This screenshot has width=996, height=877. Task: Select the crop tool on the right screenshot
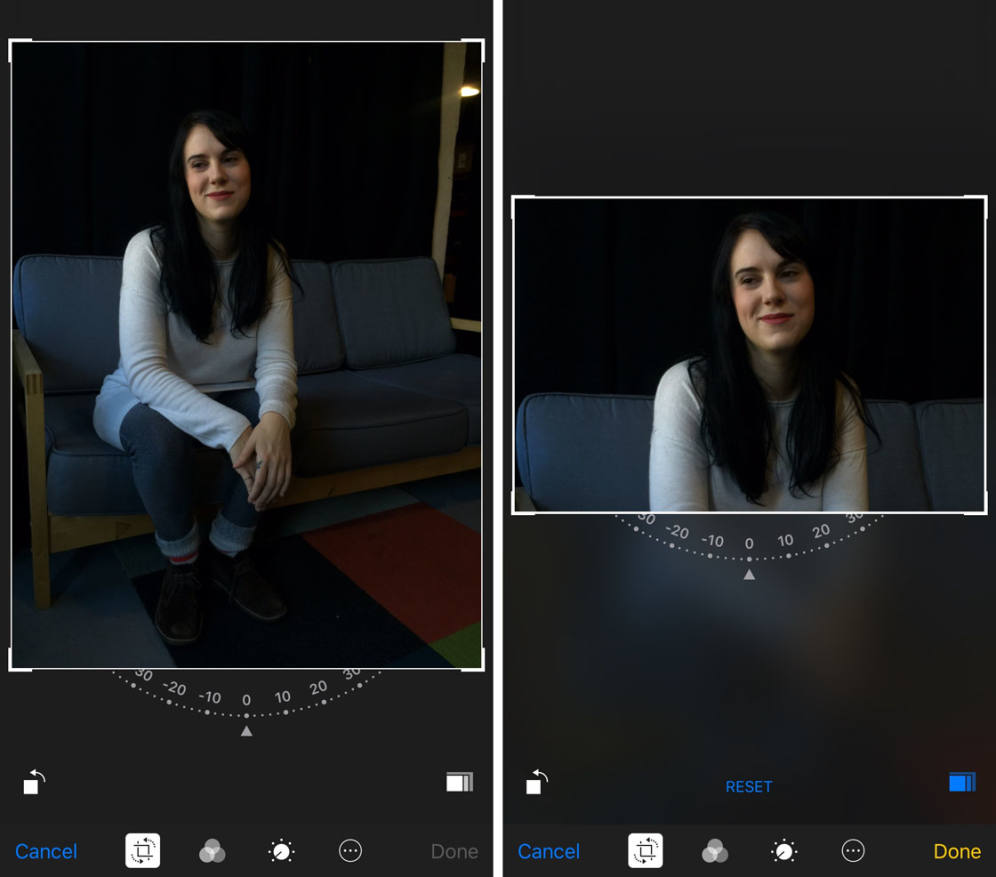tap(644, 851)
